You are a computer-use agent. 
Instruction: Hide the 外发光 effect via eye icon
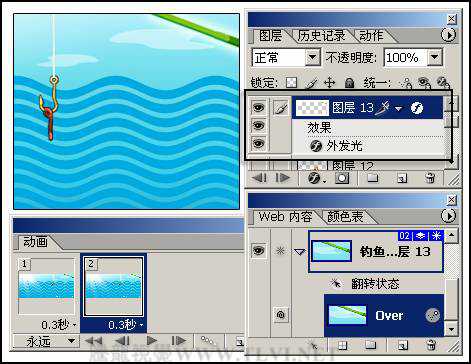pyautogui.click(x=259, y=144)
